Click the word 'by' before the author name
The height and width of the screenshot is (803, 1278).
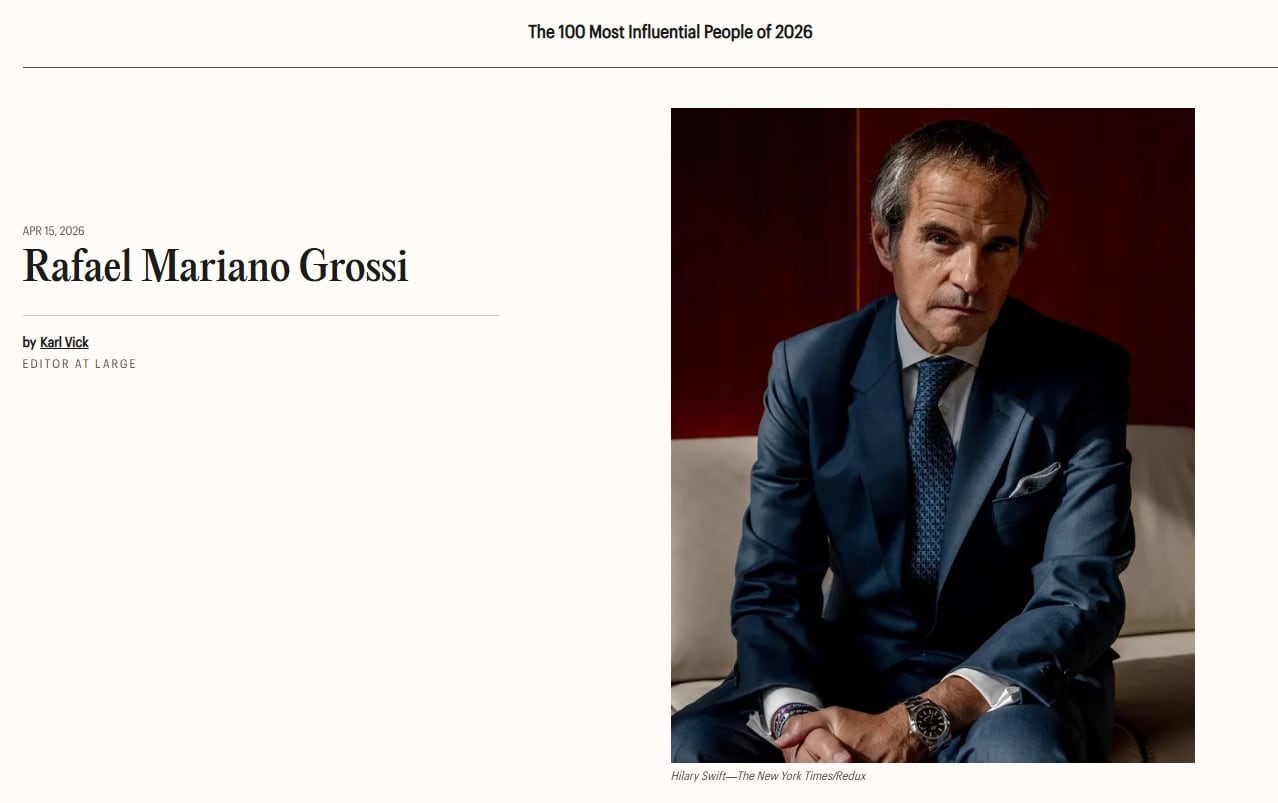(29, 342)
